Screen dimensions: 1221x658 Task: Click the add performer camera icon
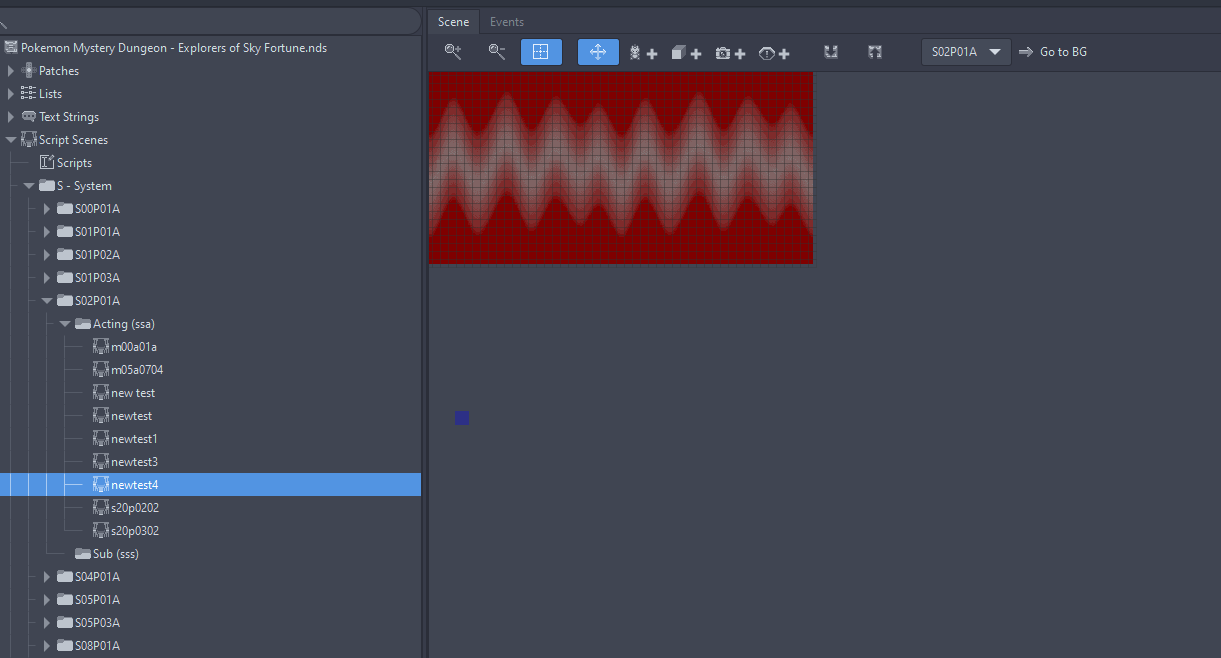click(730, 53)
